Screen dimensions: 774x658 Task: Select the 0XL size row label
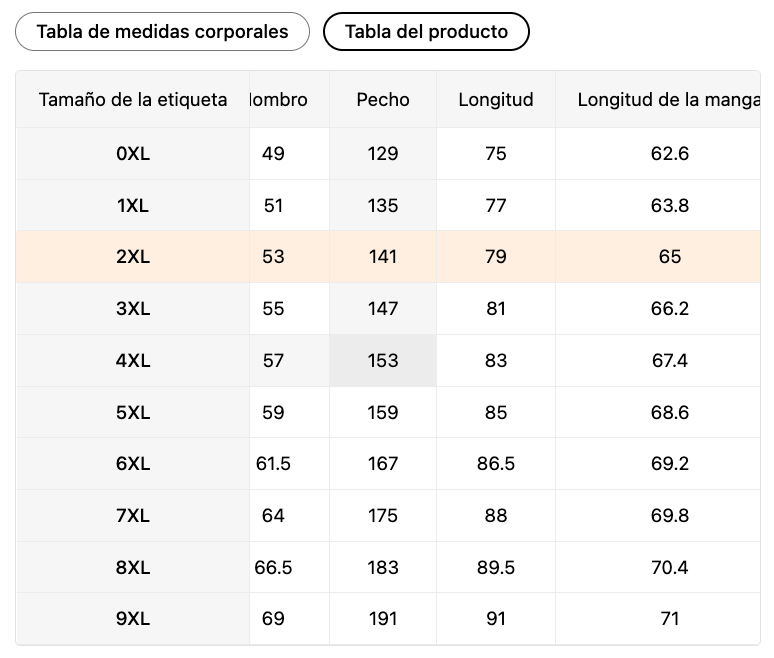point(133,154)
